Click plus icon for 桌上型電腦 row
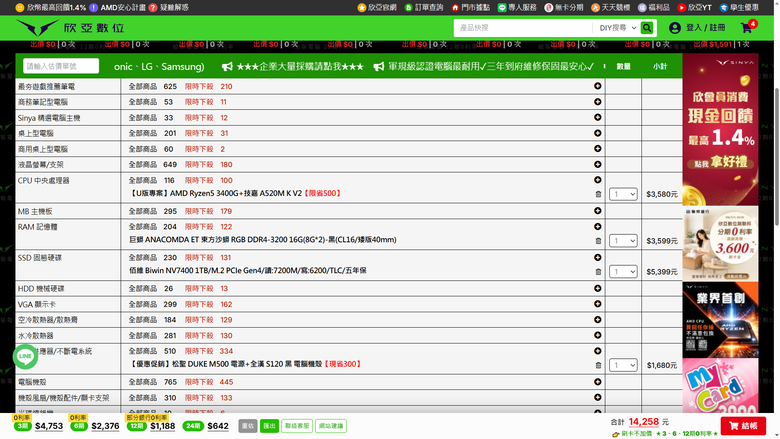The height and width of the screenshot is (439, 780). pos(597,133)
